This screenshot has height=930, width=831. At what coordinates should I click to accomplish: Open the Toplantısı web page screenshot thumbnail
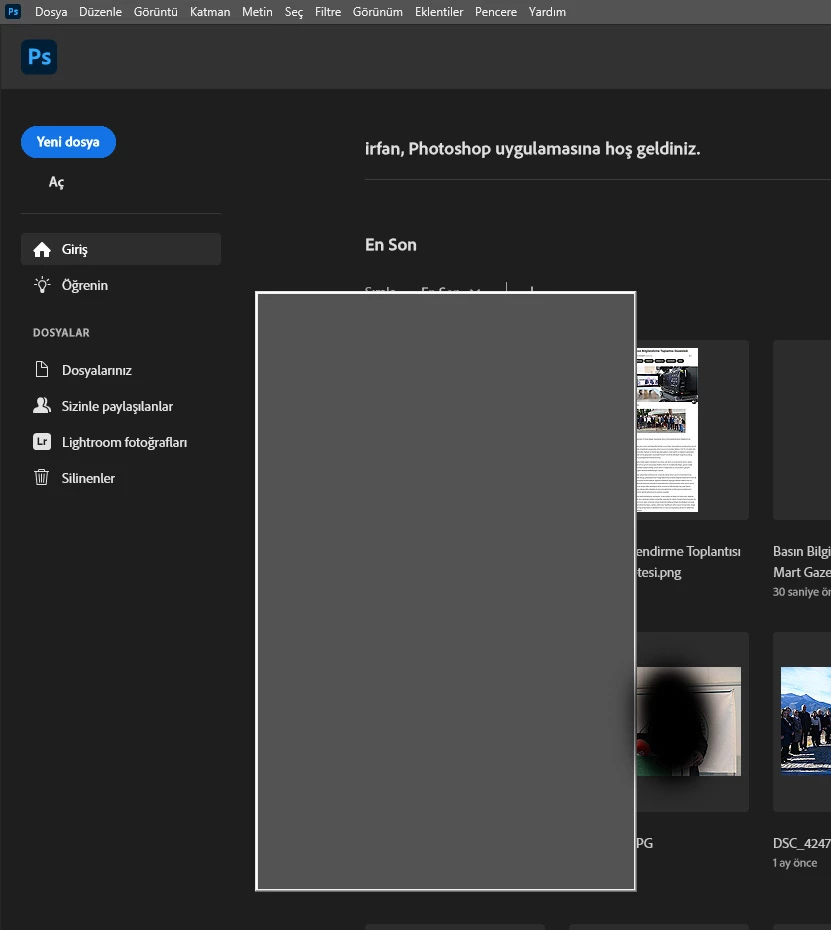pos(667,430)
